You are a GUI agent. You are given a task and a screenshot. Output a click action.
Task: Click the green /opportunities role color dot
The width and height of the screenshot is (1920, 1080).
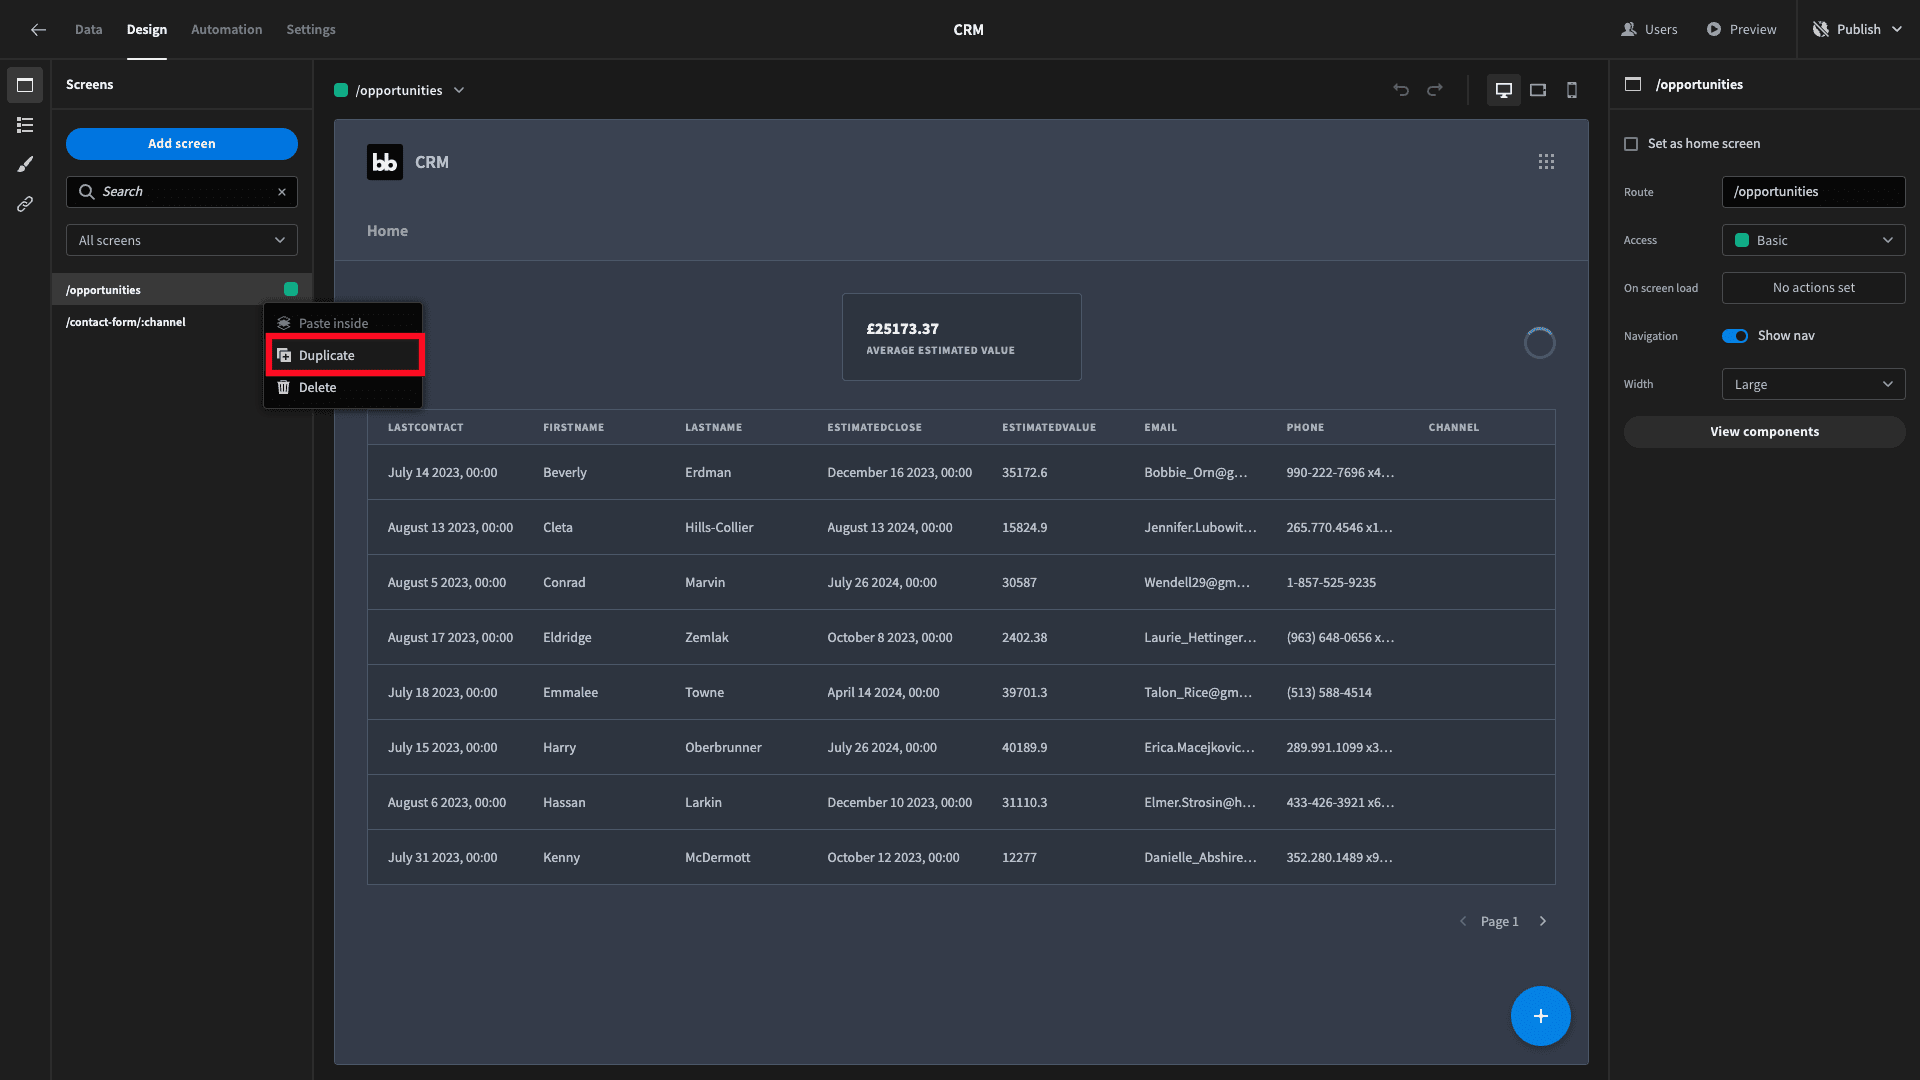click(291, 289)
